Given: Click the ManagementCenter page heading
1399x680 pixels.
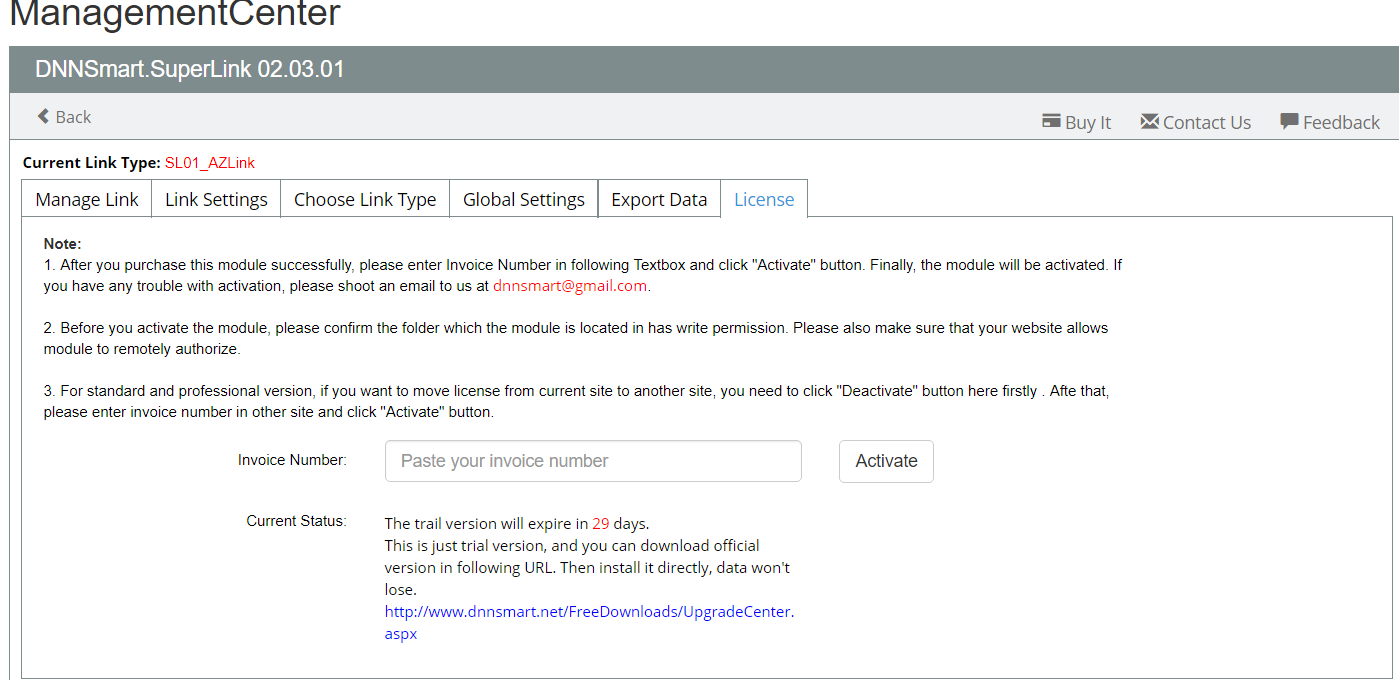Looking at the screenshot, I should tap(175, 13).
